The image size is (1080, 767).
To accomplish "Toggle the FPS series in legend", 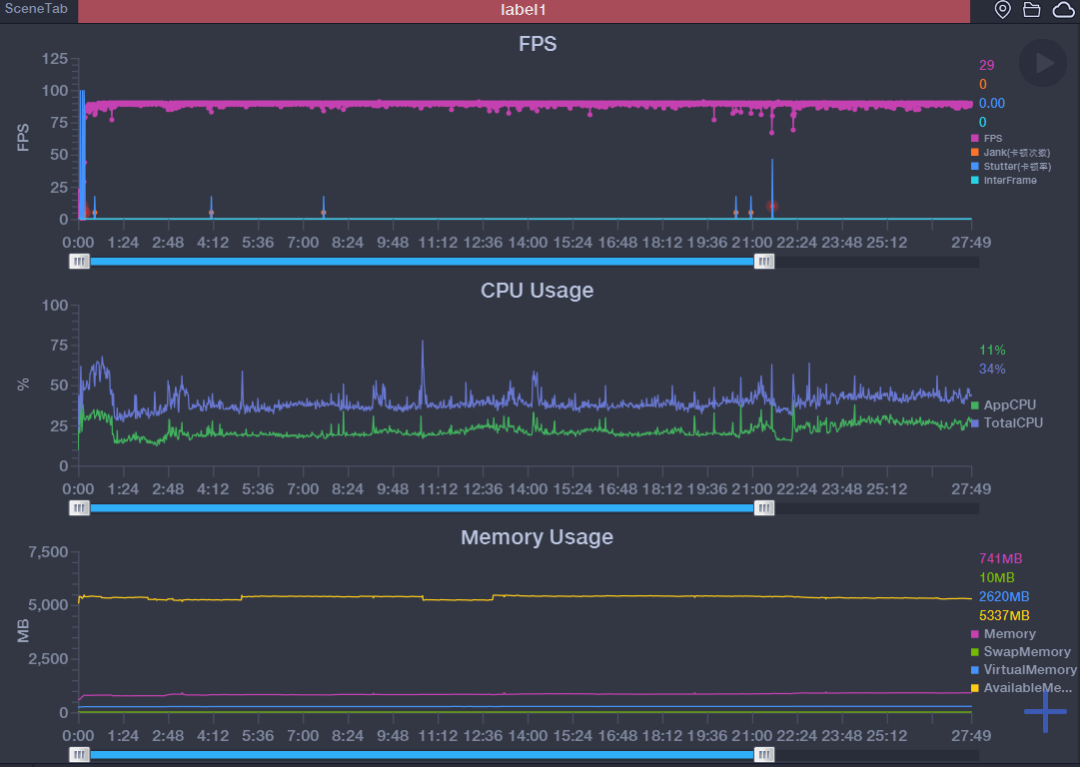I will point(992,139).
